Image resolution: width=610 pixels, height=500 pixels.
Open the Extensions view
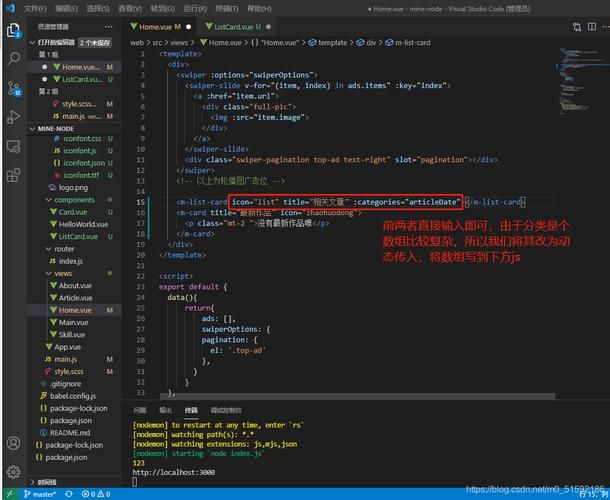(x=14, y=175)
